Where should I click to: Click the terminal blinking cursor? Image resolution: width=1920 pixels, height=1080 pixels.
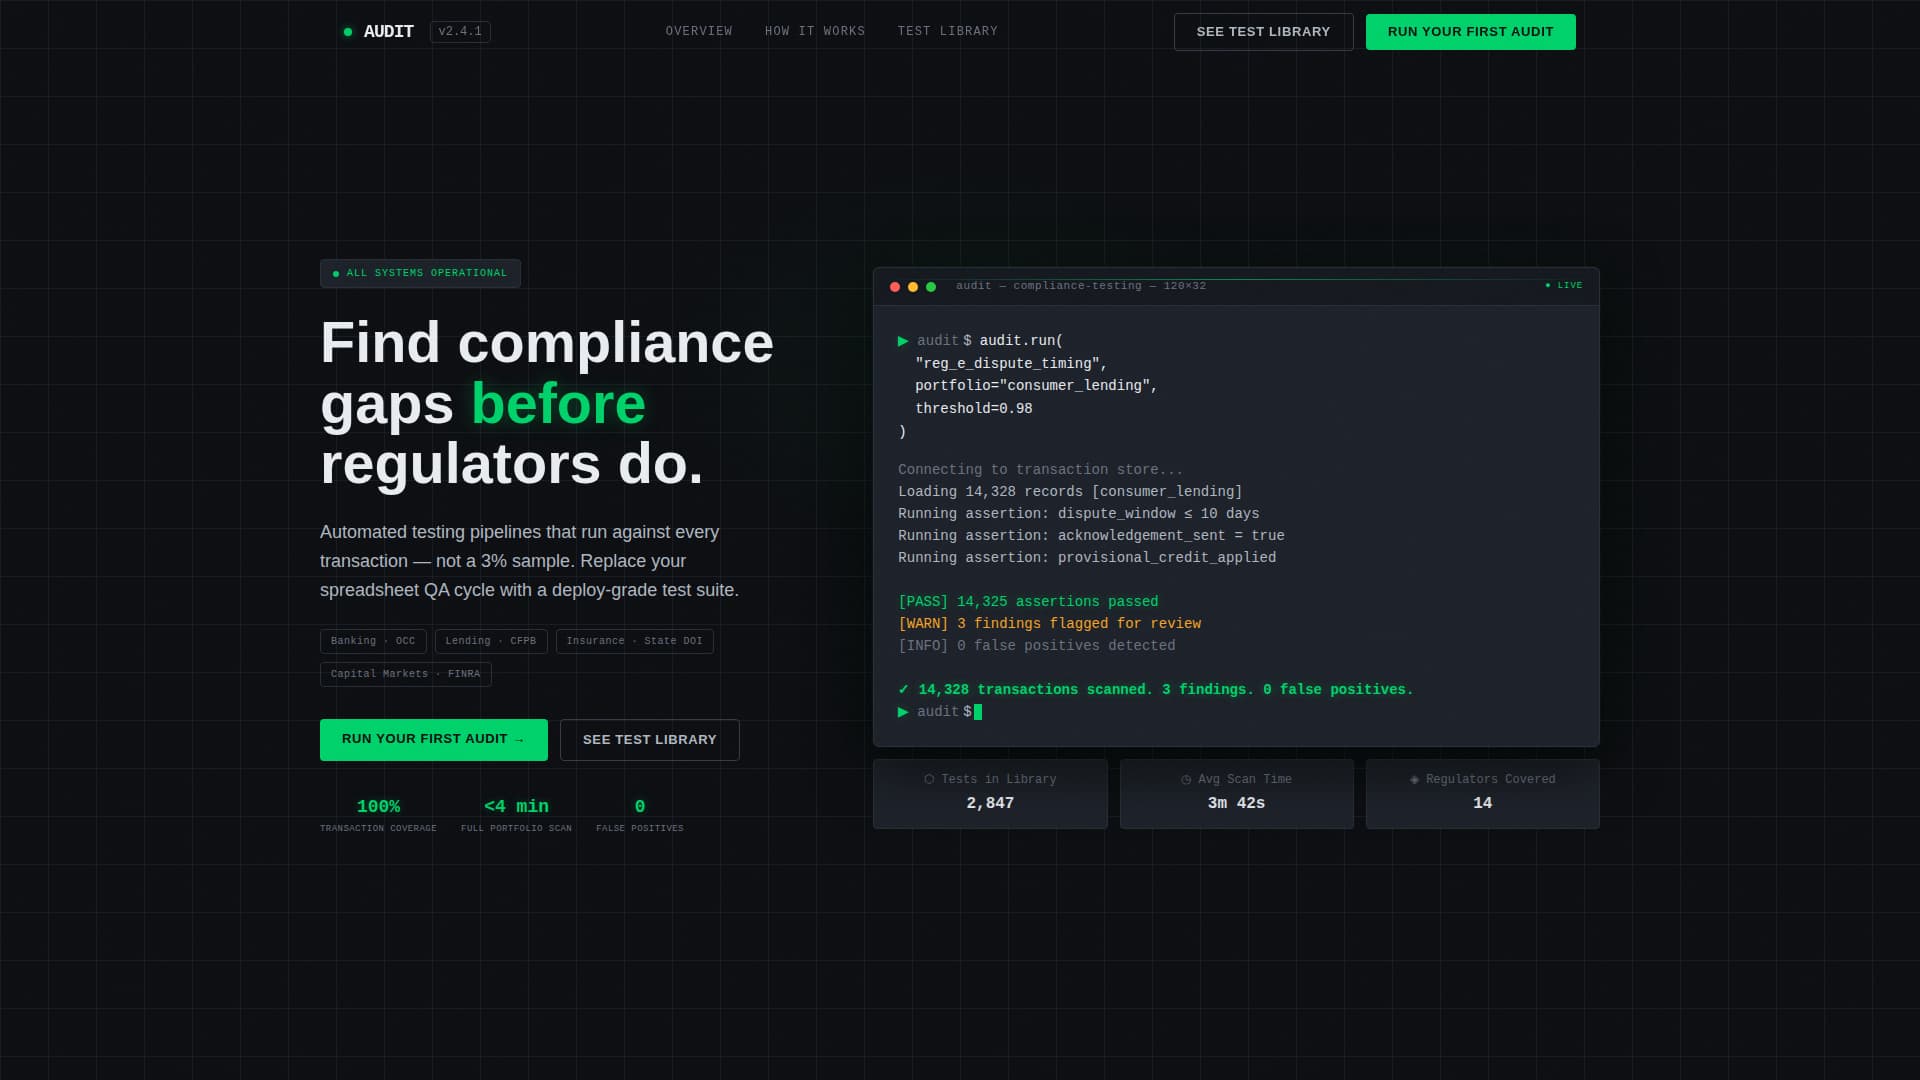coord(978,712)
